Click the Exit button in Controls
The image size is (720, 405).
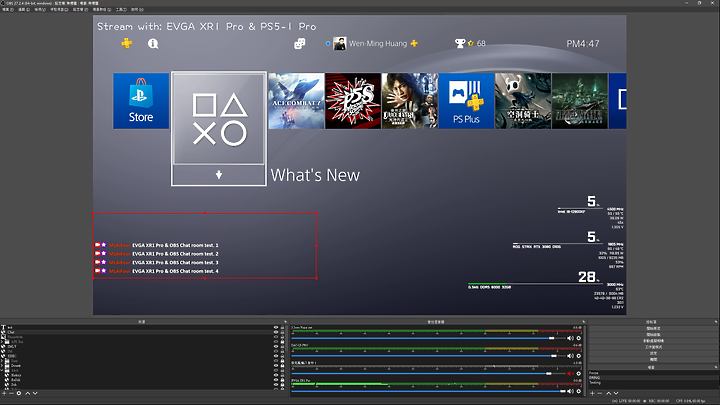653,360
